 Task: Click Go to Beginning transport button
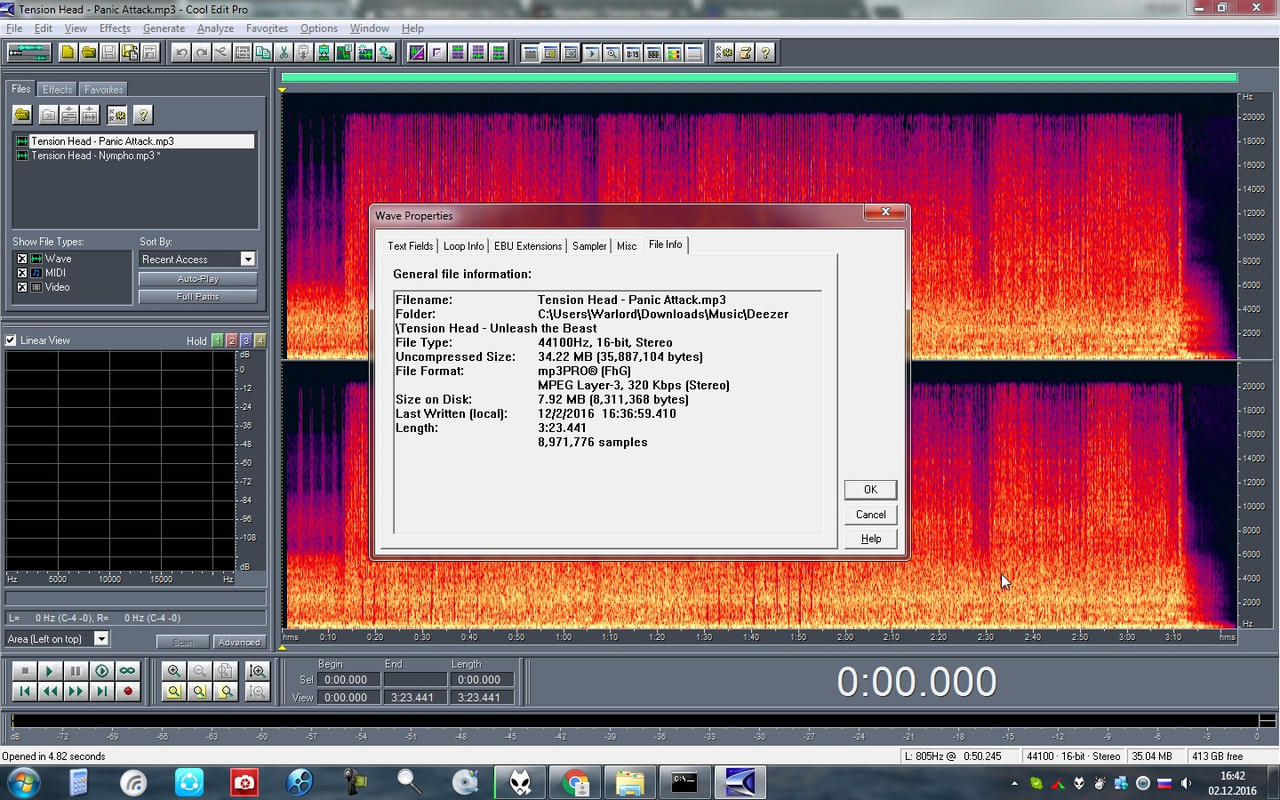click(25, 691)
